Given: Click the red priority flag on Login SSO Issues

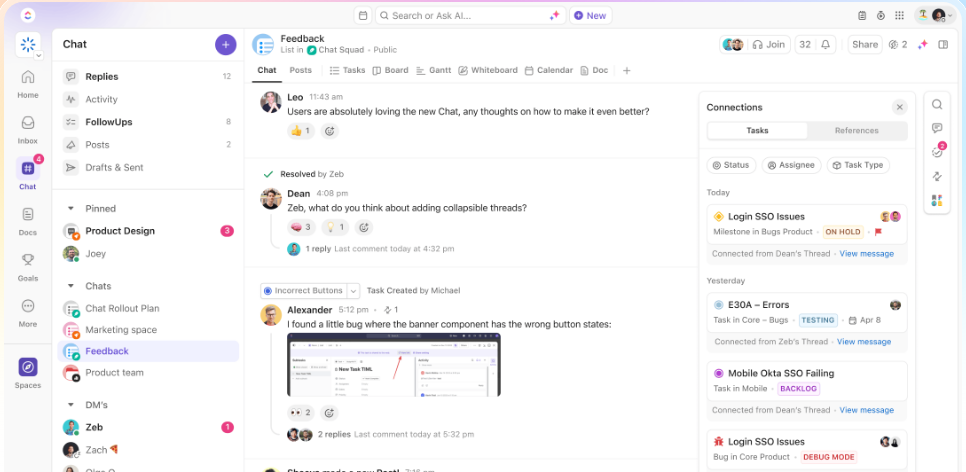Looking at the screenshot, I should (x=879, y=232).
